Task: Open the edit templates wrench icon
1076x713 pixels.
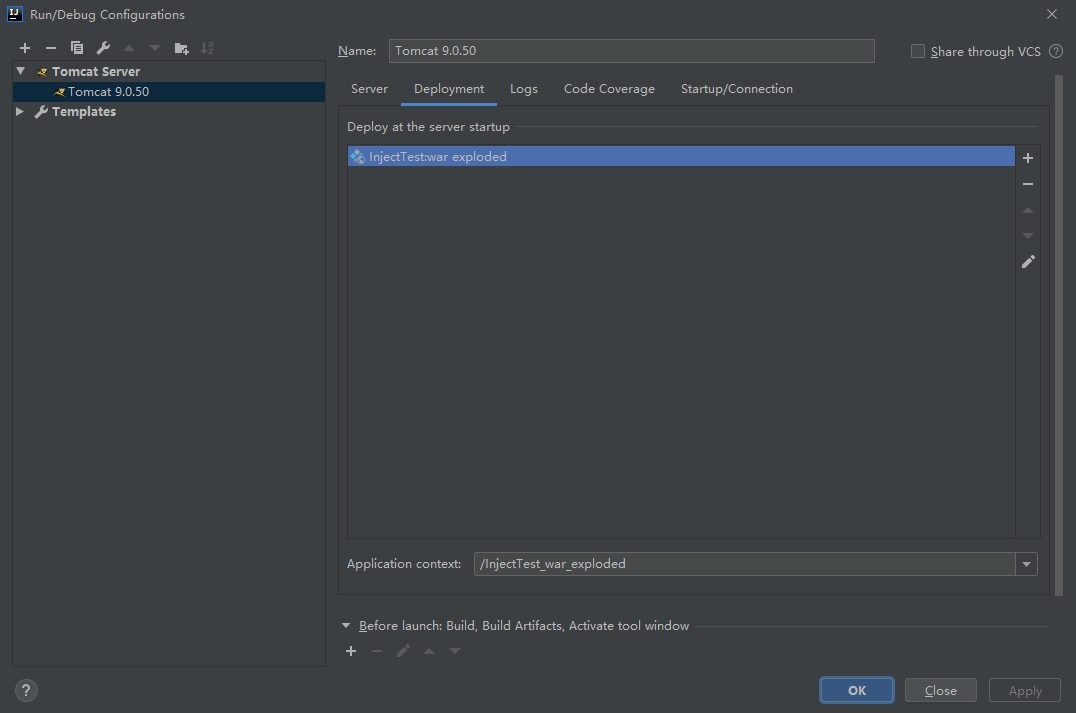Action: point(103,48)
